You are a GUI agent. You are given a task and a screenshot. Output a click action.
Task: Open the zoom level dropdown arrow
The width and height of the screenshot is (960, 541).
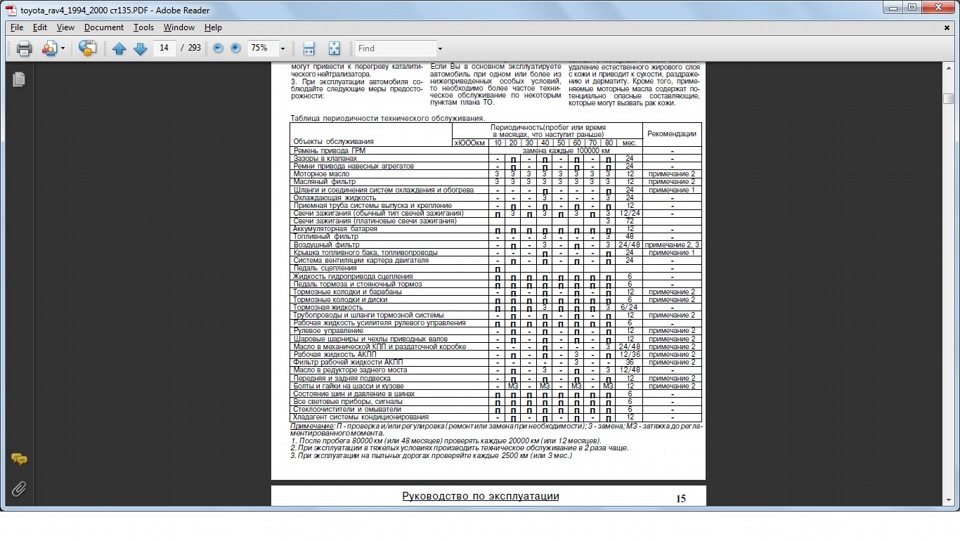(282, 48)
